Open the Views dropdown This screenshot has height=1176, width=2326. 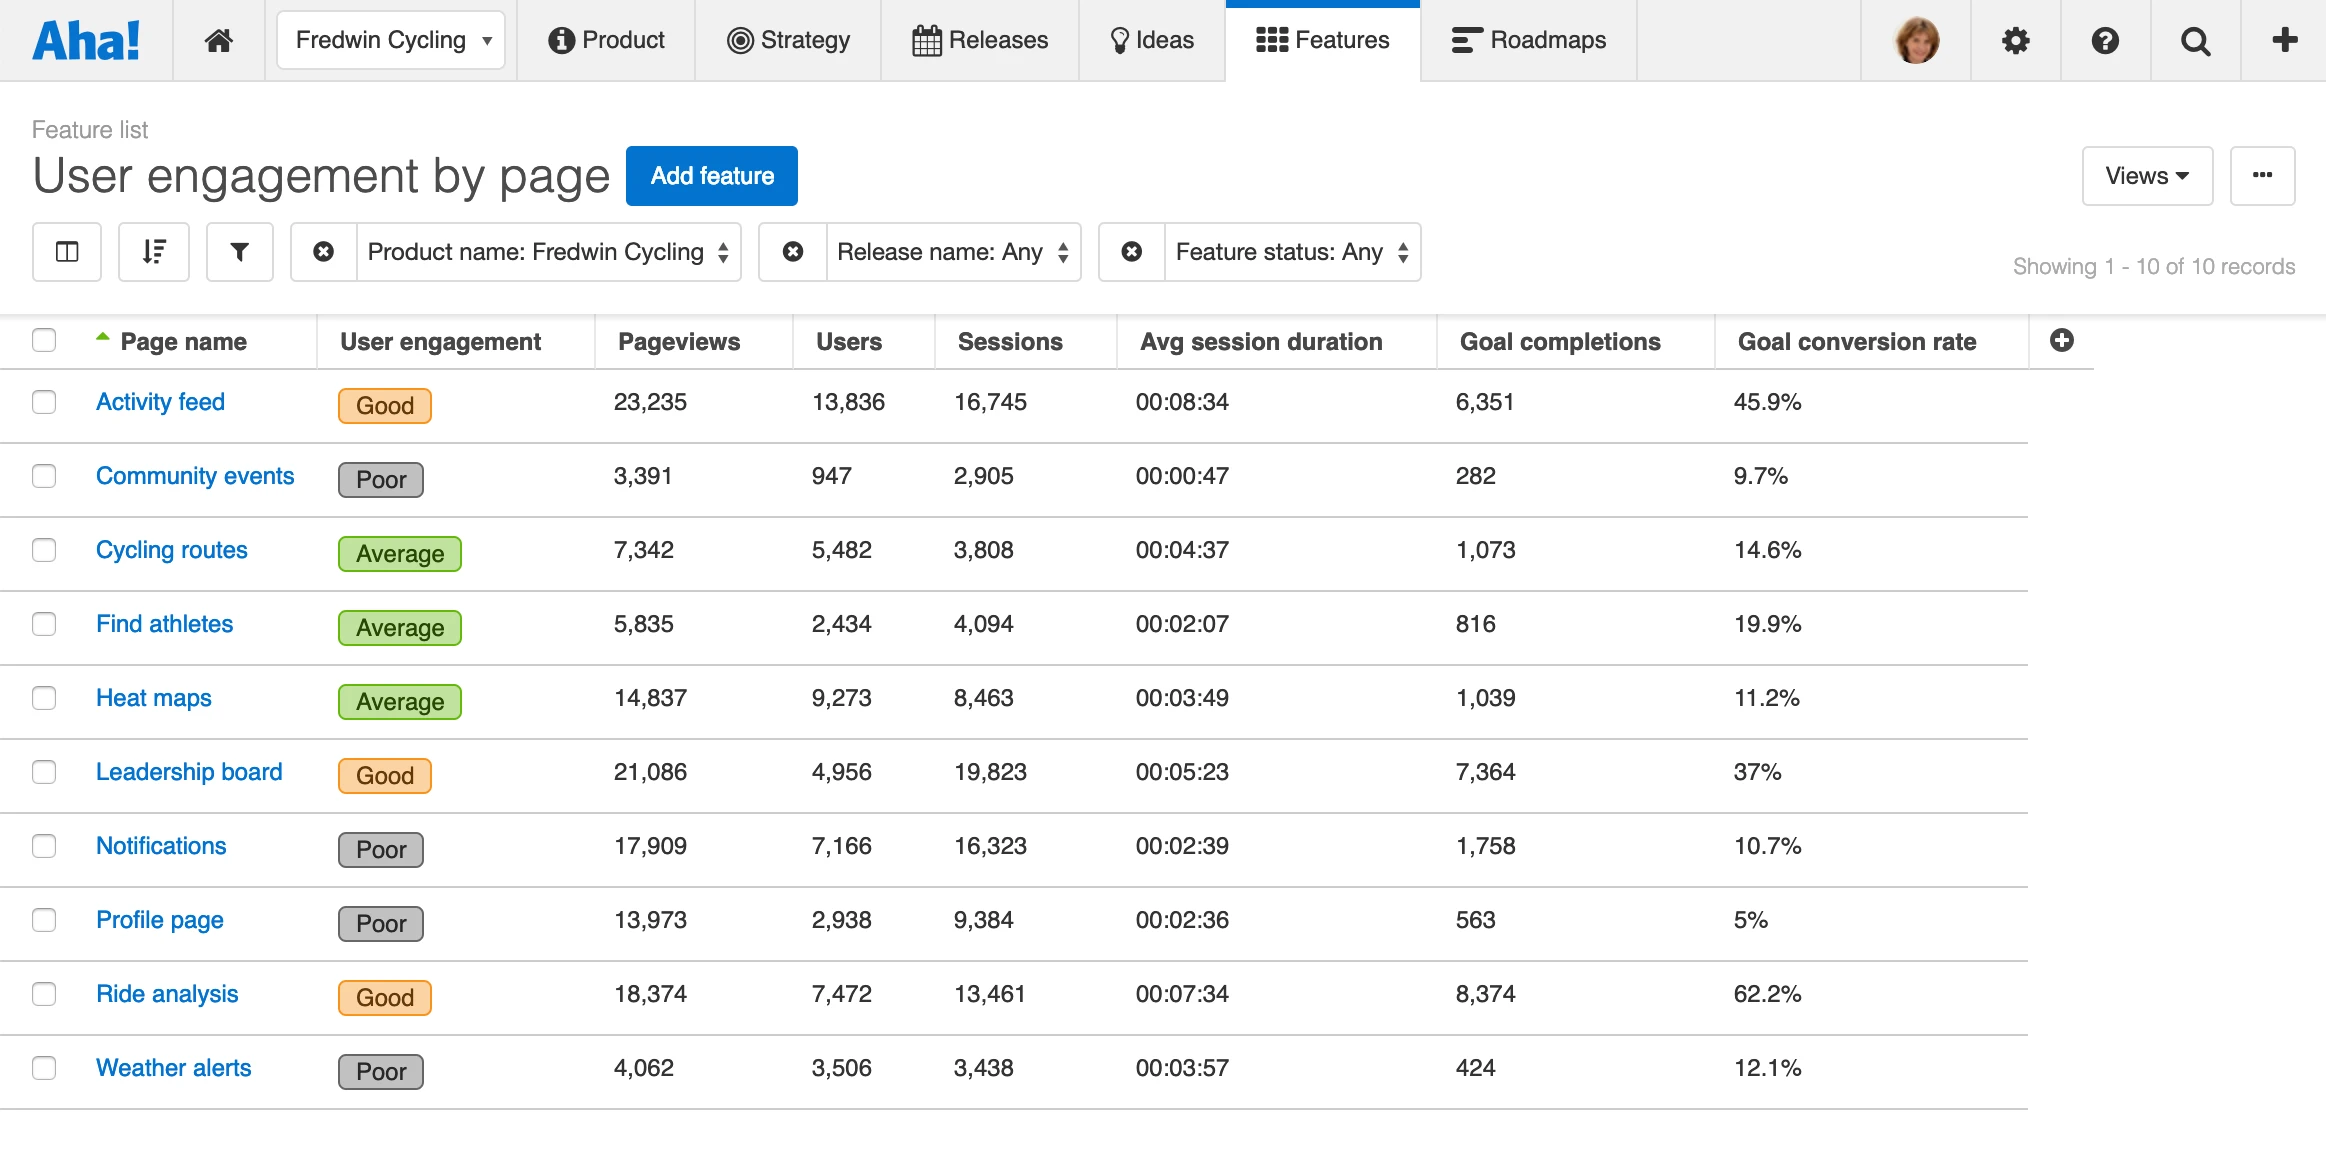[2146, 176]
